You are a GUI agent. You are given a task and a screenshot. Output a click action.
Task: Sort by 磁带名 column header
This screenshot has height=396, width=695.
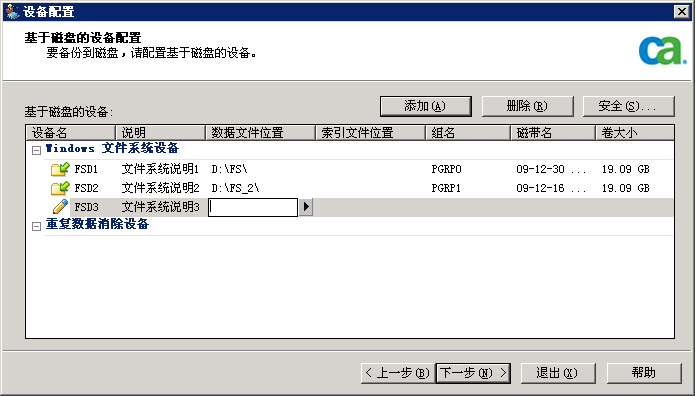[x=553, y=133]
